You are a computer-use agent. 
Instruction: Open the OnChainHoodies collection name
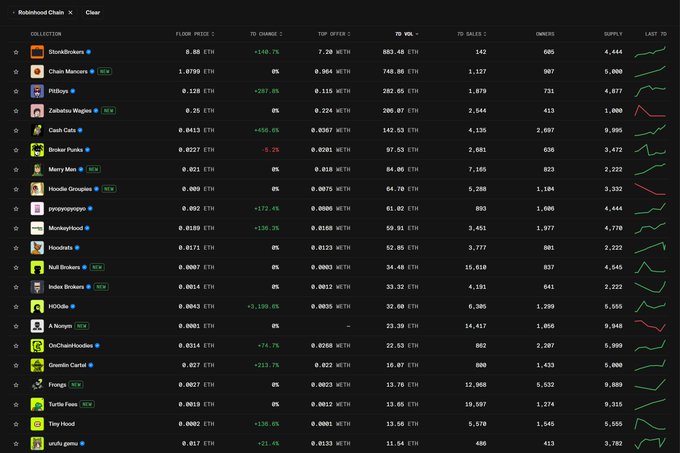[71, 345]
